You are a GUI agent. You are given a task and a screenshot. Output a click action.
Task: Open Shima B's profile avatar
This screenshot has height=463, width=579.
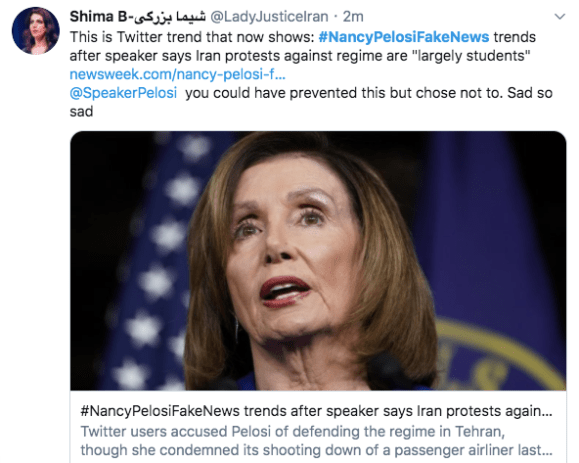[x=35, y=31]
